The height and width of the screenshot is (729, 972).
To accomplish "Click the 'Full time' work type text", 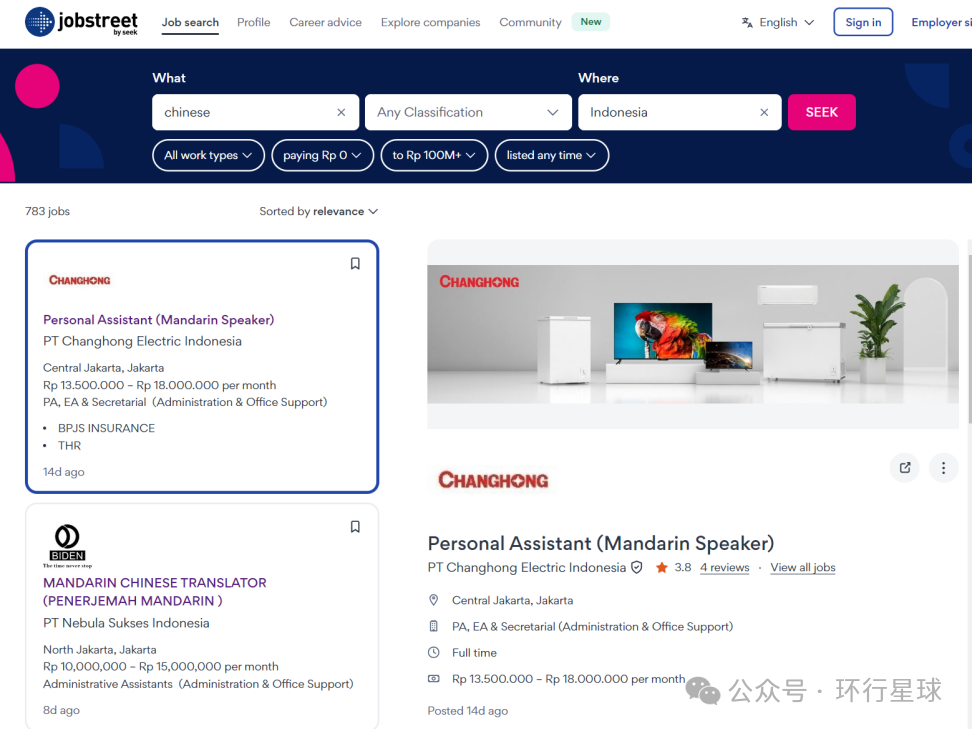I will click(x=474, y=653).
